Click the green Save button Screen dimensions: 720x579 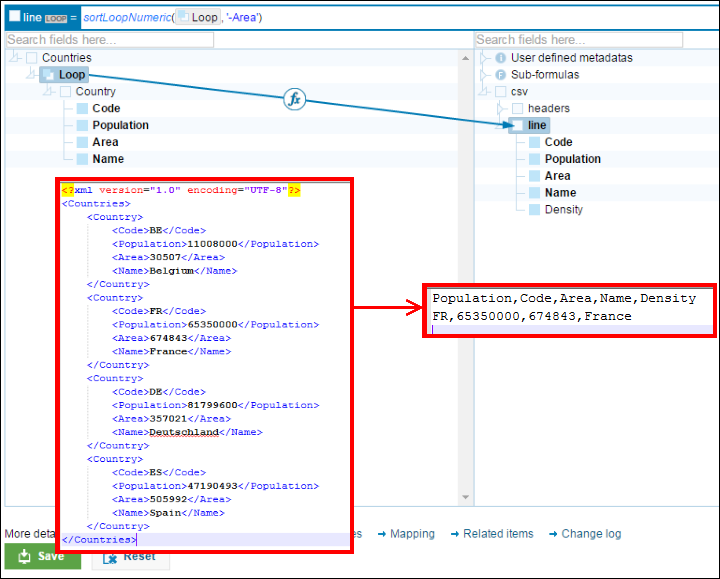click(x=43, y=556)
